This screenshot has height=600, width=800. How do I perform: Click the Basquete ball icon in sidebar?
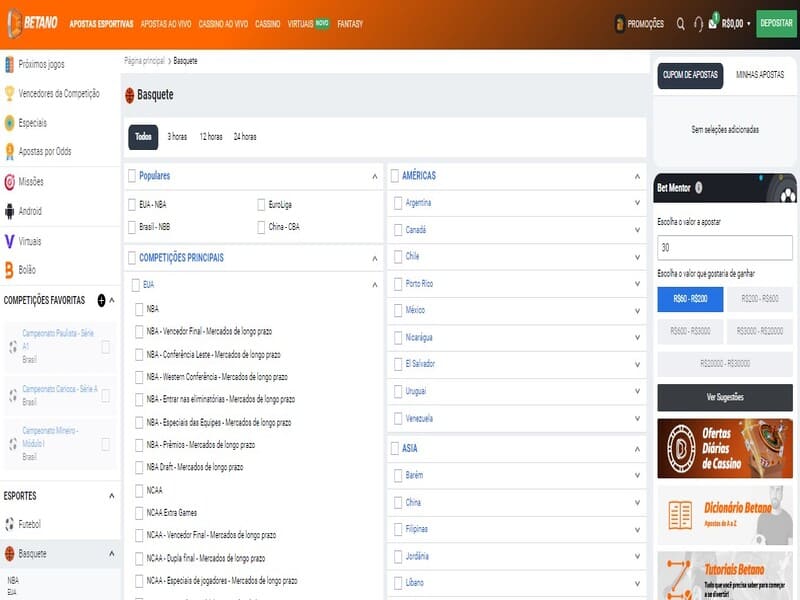(x=9, y=554)
